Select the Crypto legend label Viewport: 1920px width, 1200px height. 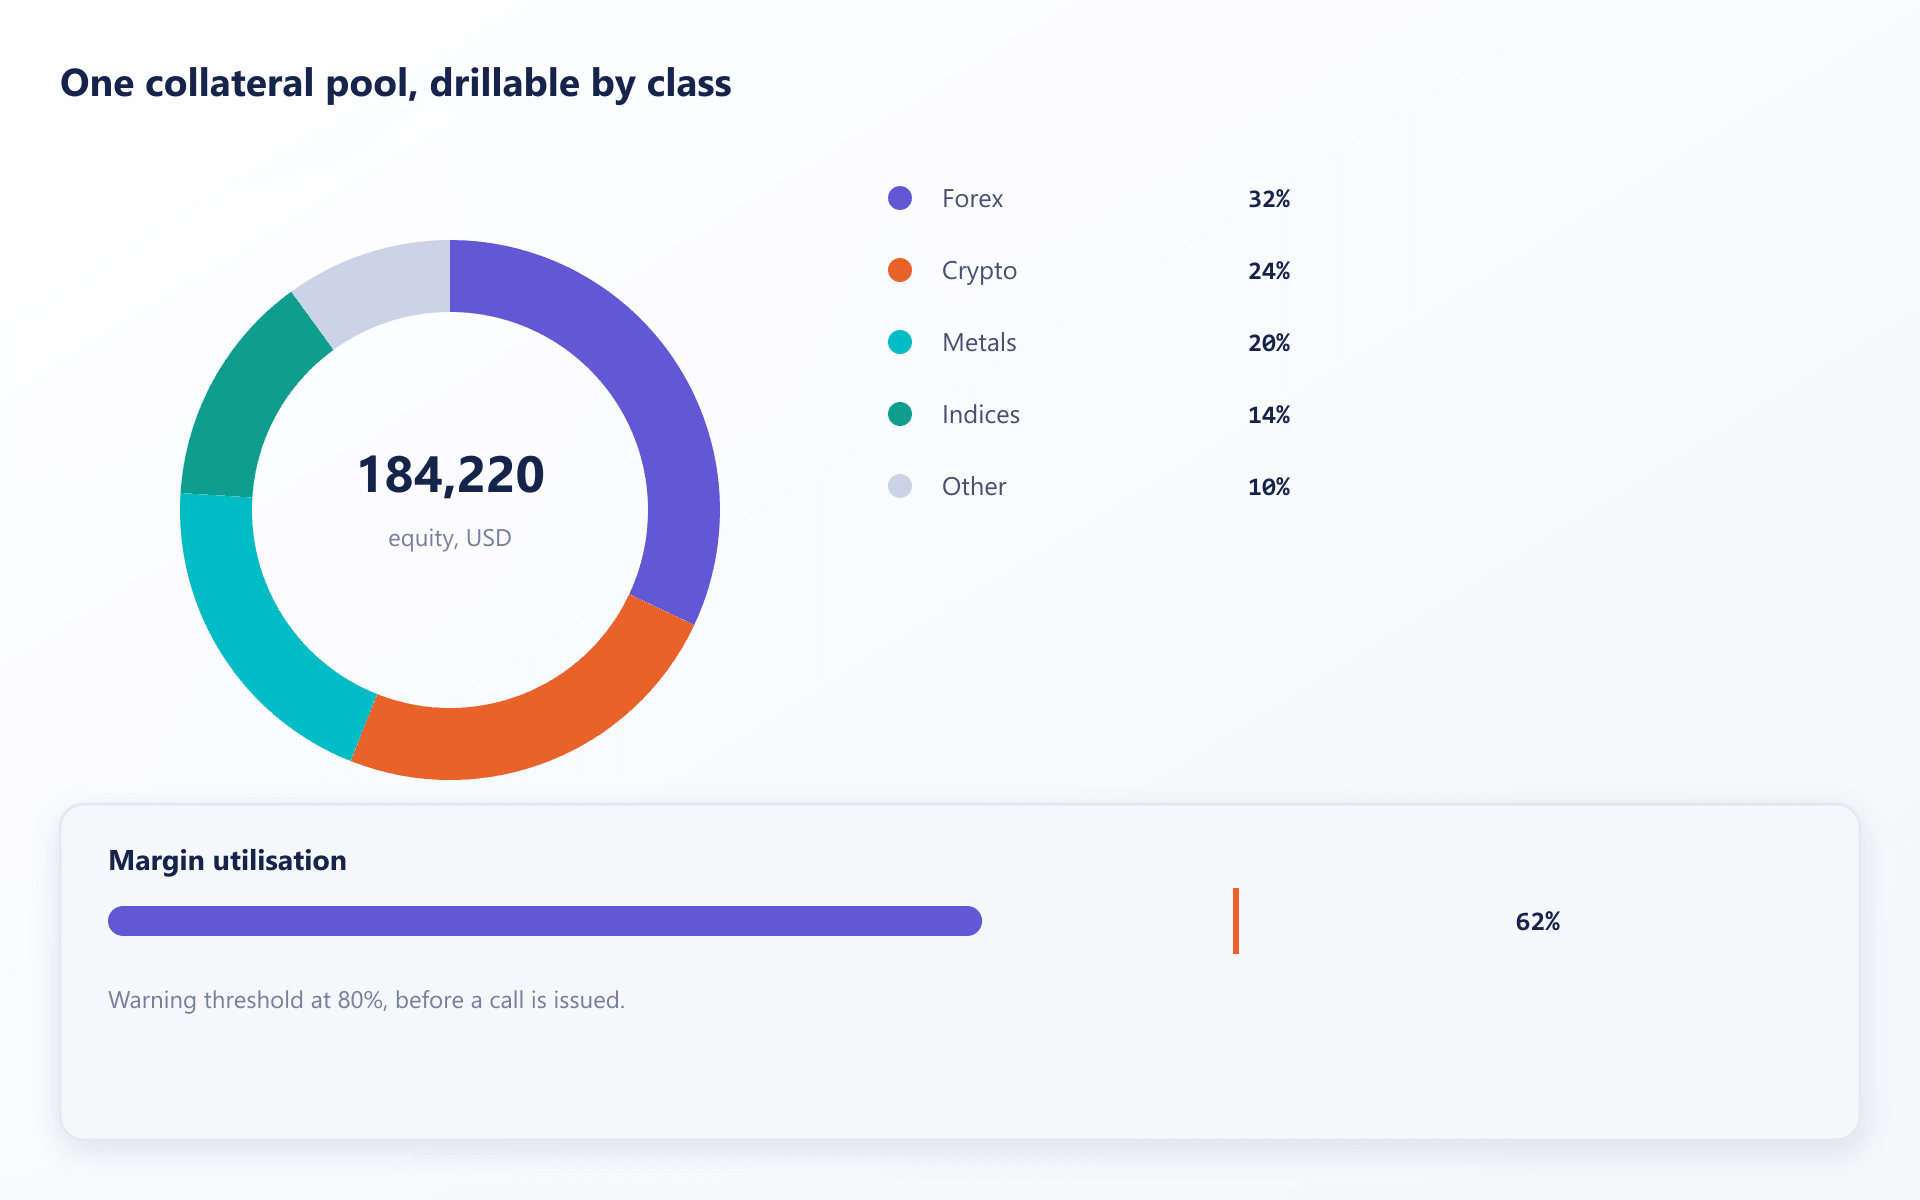click(x=979, y=271)
